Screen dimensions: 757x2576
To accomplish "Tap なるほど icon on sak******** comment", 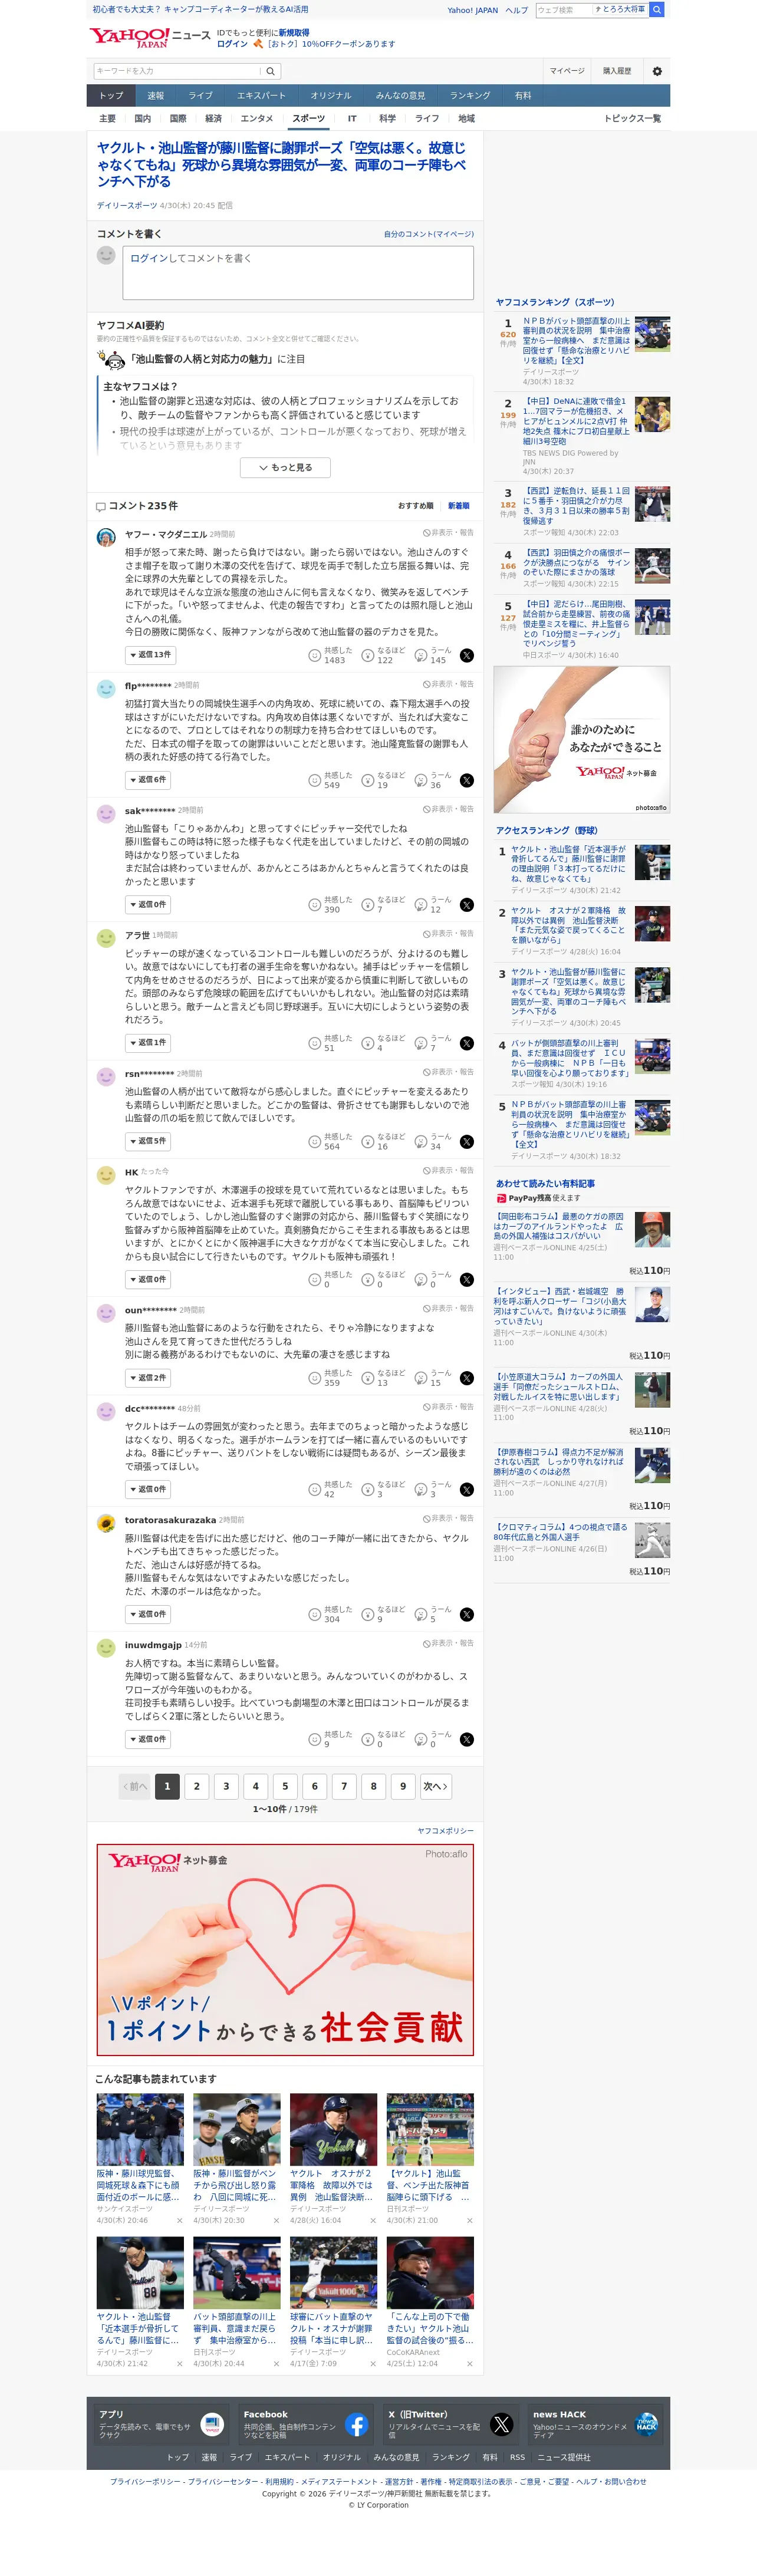I will (367, 905).
